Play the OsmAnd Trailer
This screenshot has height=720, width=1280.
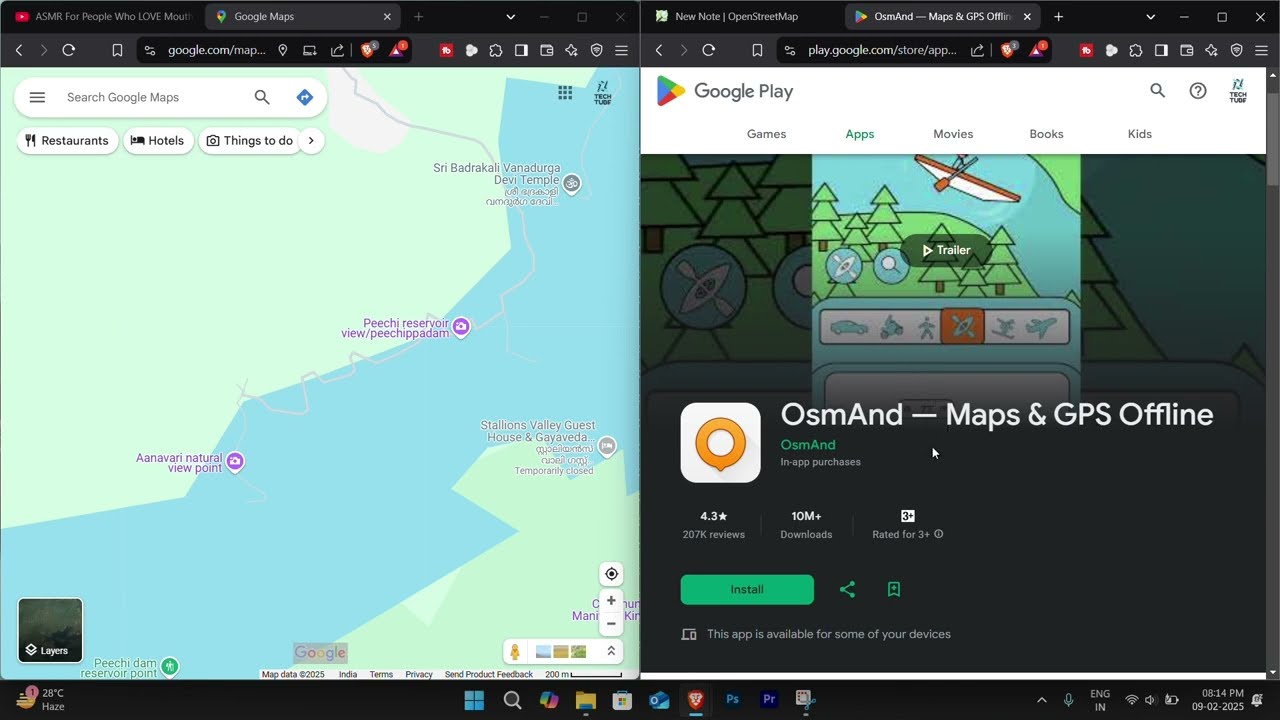point(946,250)
